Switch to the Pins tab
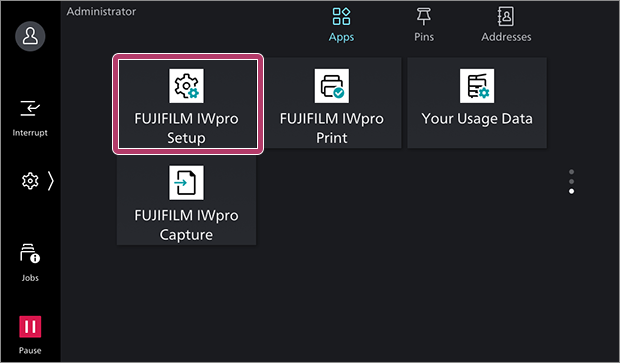 click(x=424, y=25)
